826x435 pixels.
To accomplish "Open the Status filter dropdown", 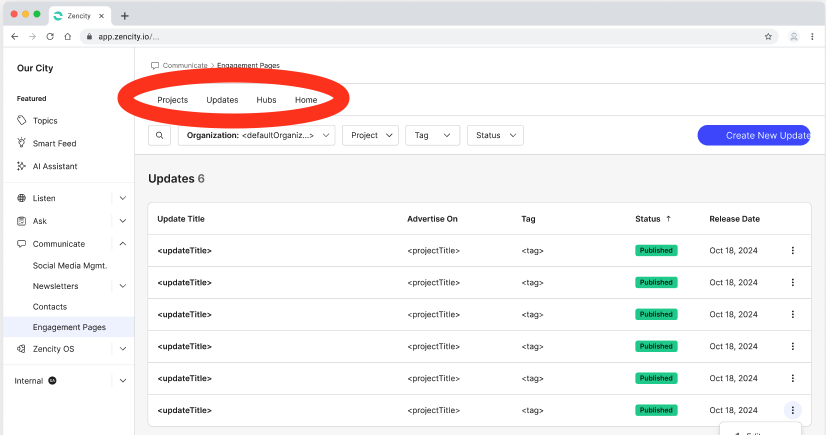I will coord(495,135).
